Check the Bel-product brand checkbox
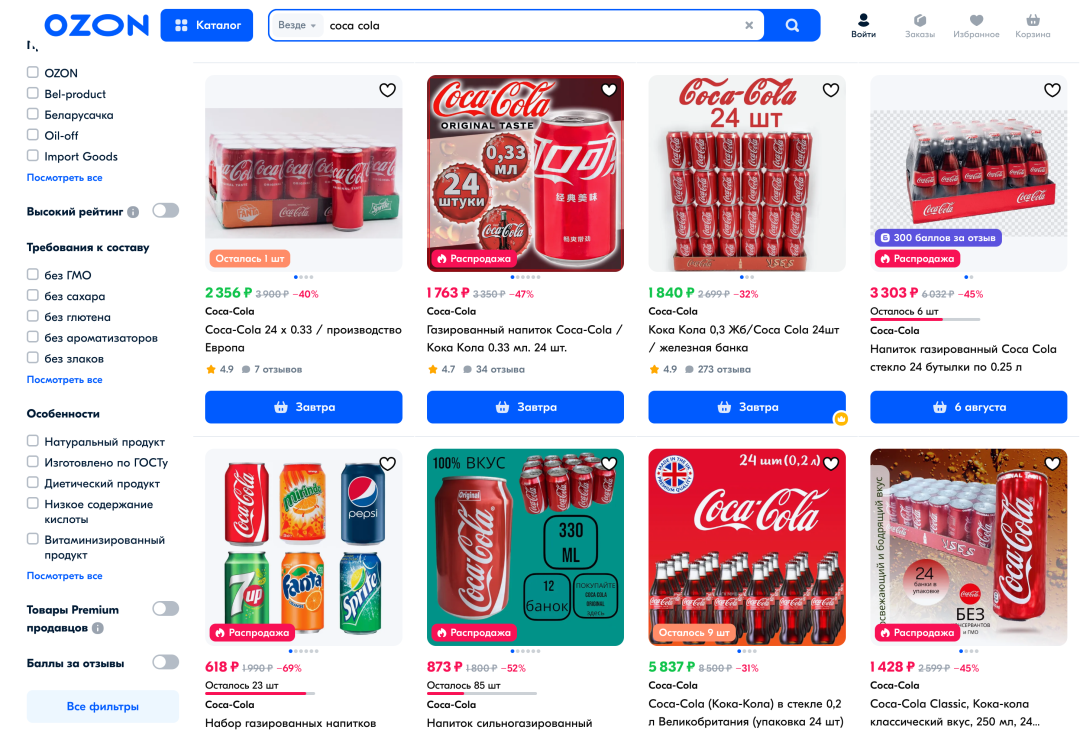This screenshot has height=734, width=1080. (33, 94)
